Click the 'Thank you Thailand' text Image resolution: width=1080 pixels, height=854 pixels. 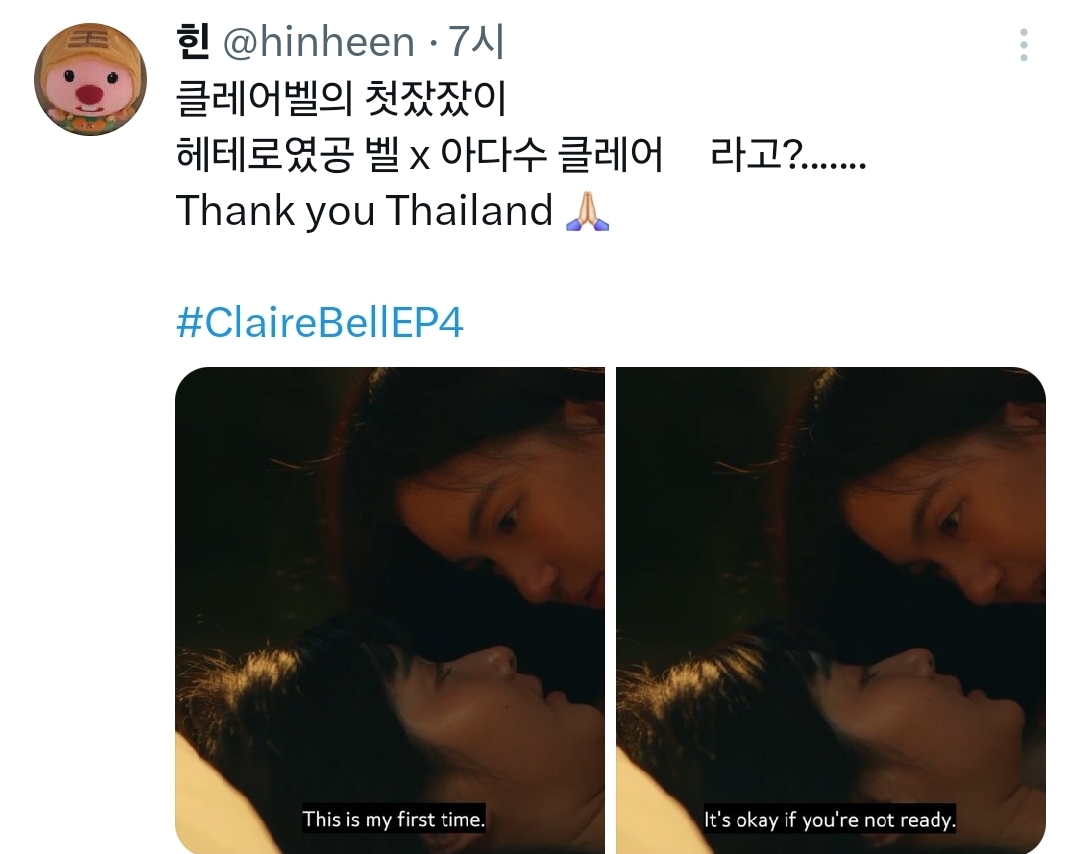point(364,211)
